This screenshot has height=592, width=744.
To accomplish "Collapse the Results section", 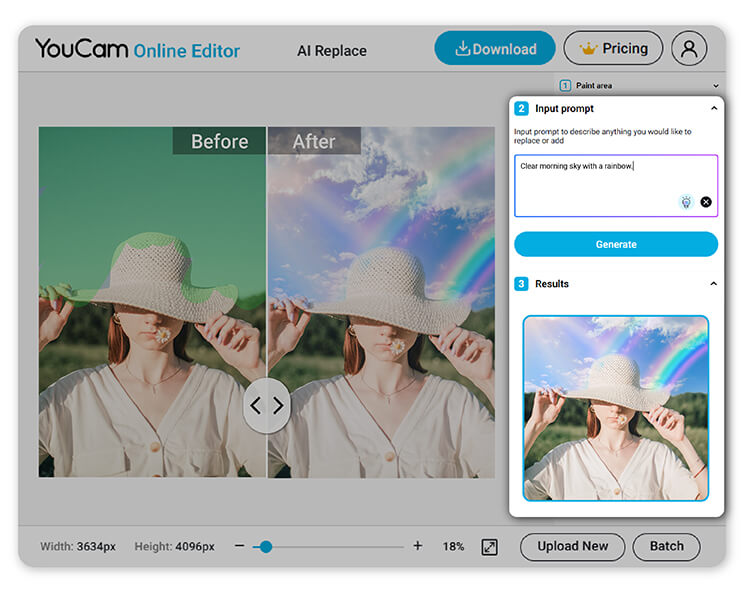I will pos(713,284).
